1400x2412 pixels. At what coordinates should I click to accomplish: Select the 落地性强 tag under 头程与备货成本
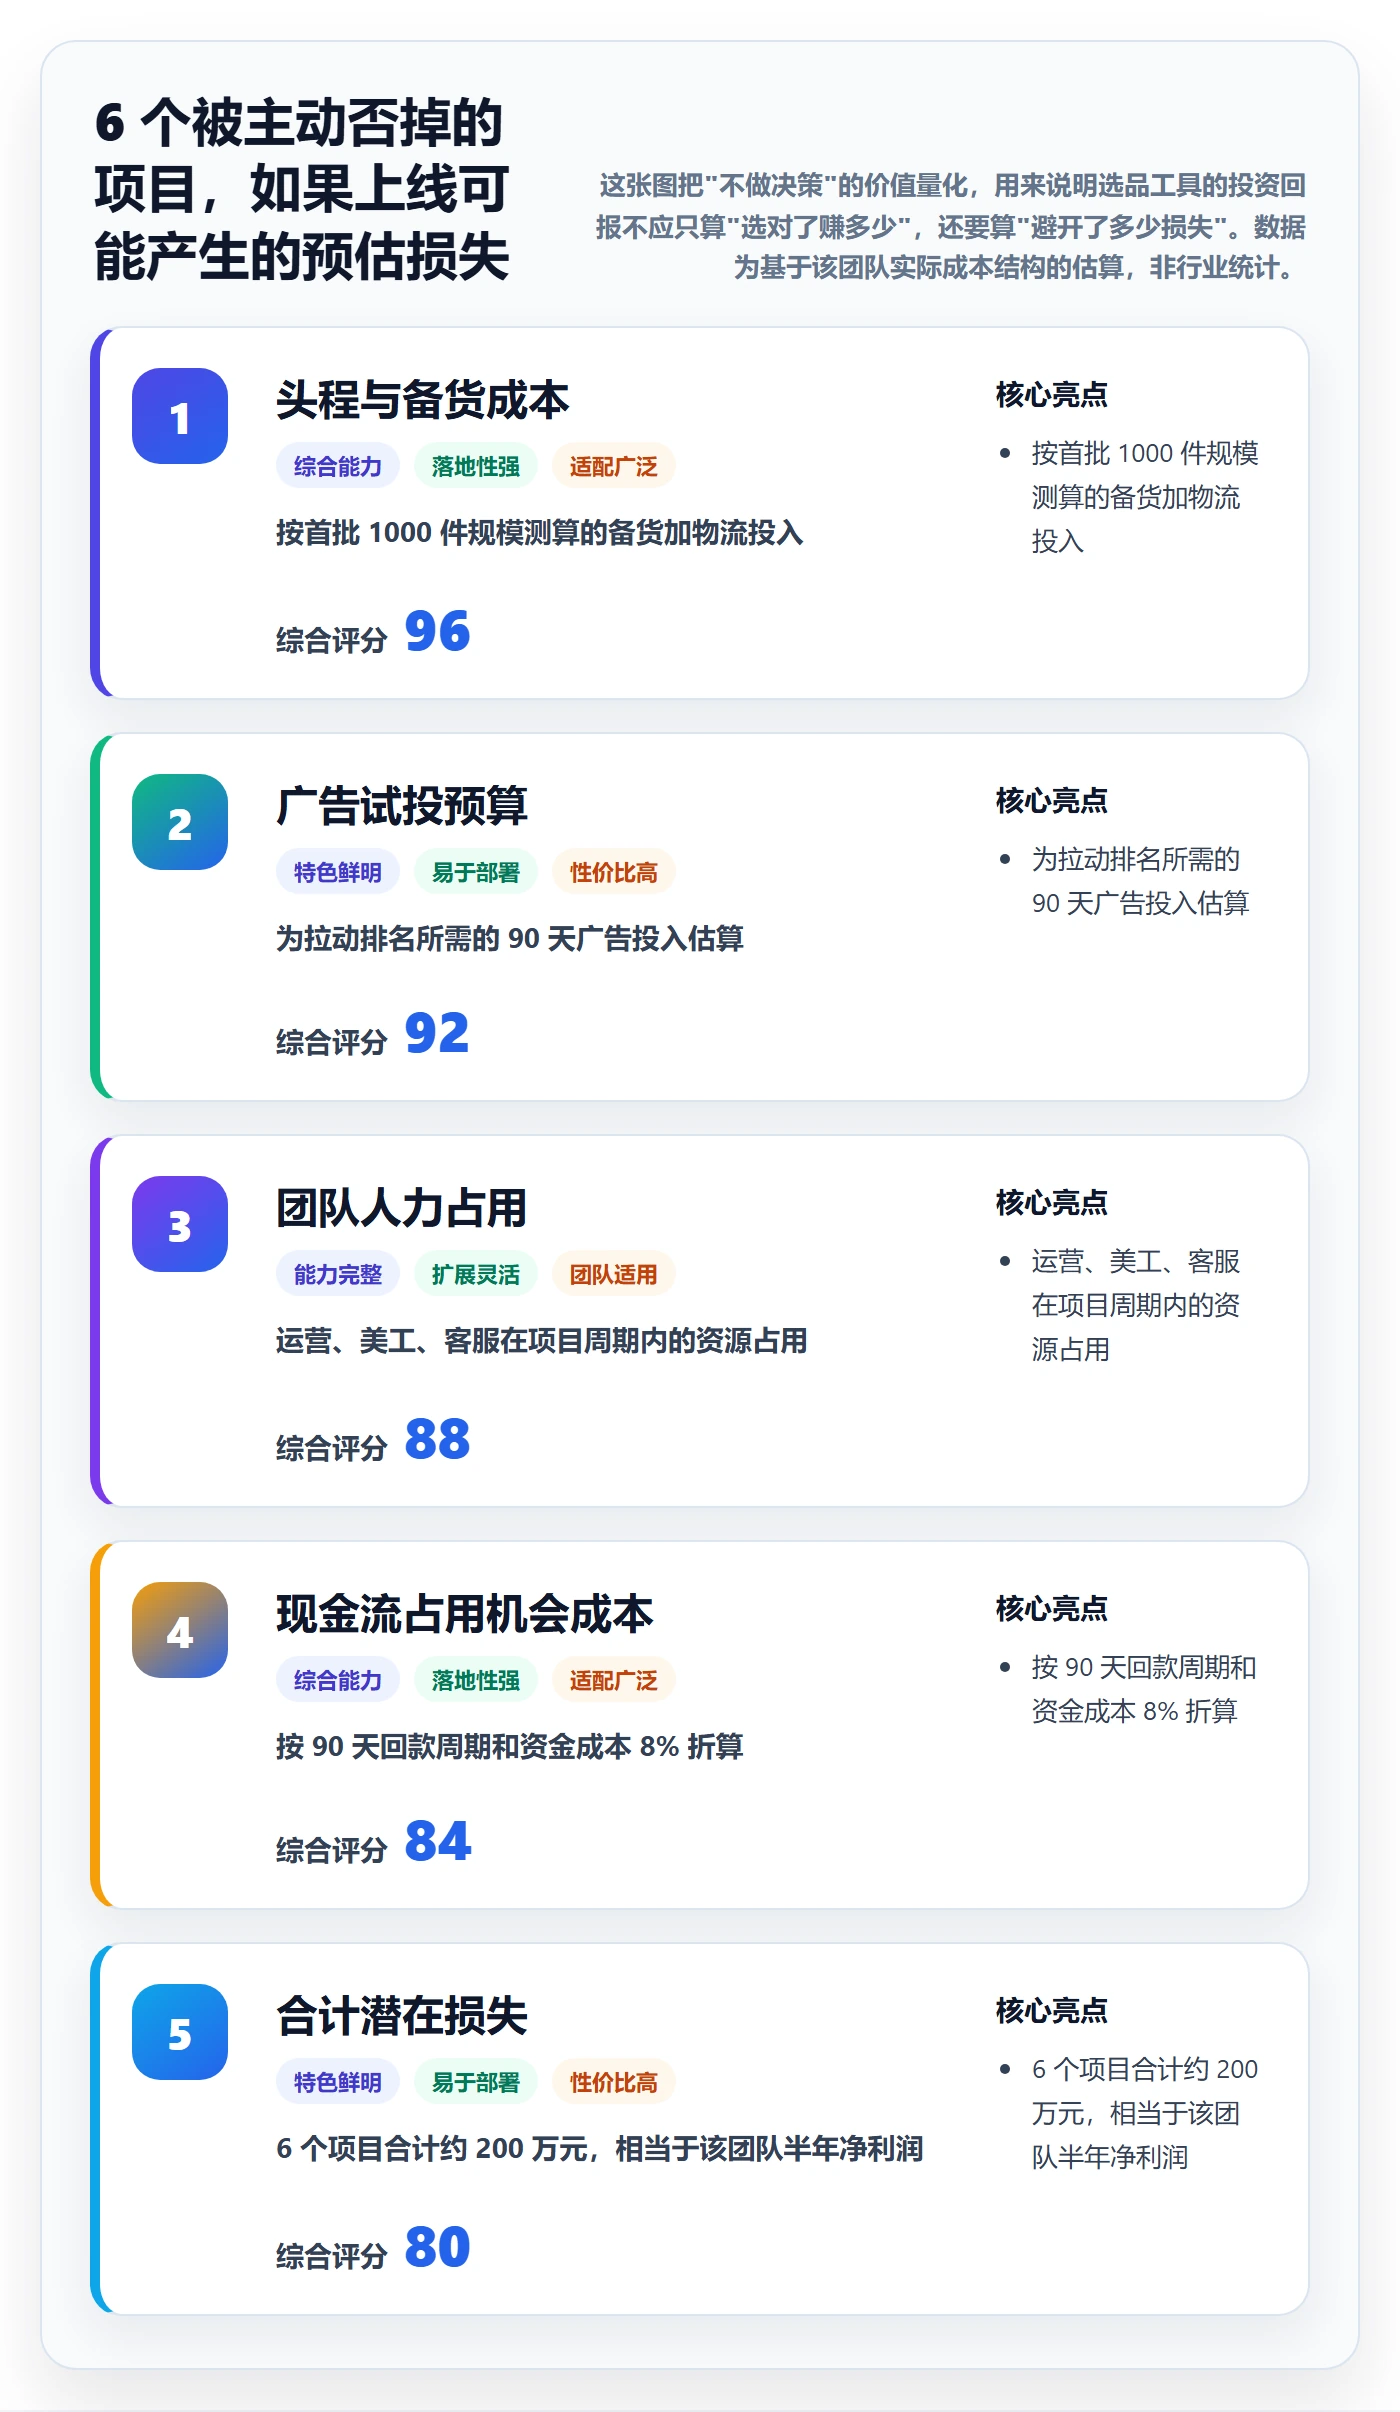click(x=476, y=466)
